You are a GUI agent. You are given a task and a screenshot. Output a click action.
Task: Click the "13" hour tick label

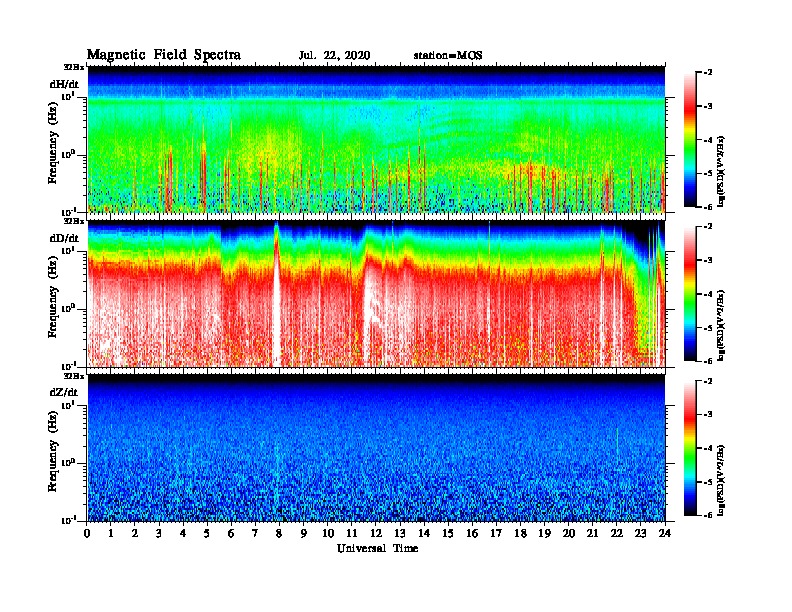(400, 534)
